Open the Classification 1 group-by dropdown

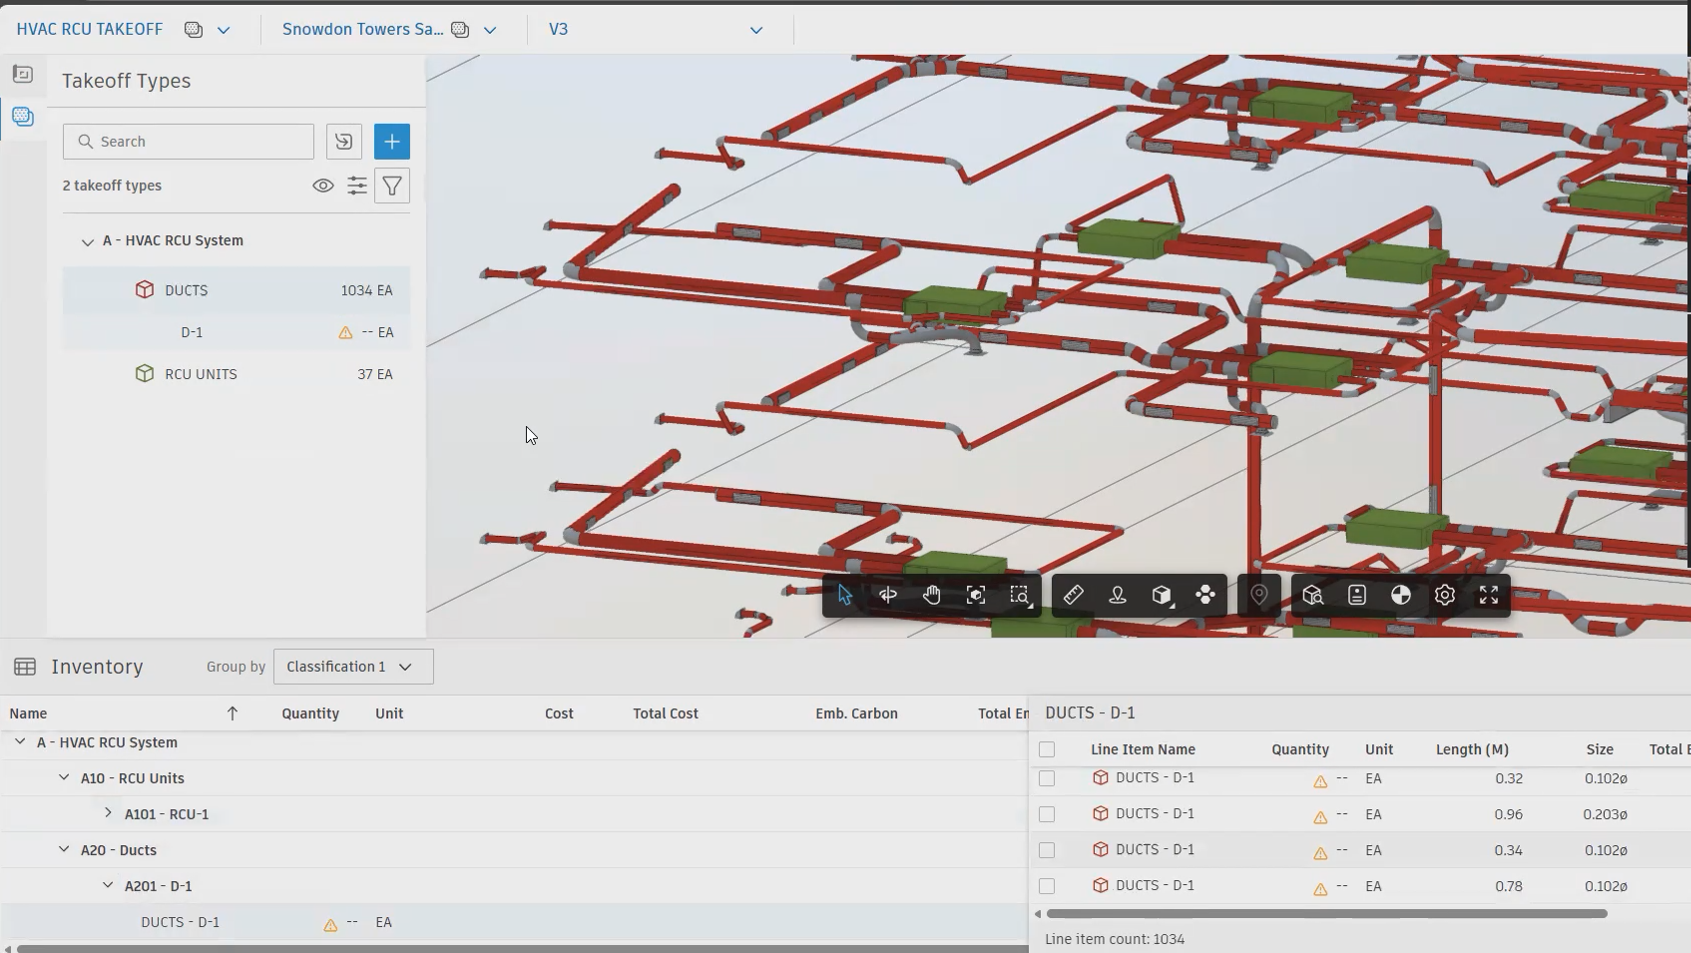click(x=352, y=666)
